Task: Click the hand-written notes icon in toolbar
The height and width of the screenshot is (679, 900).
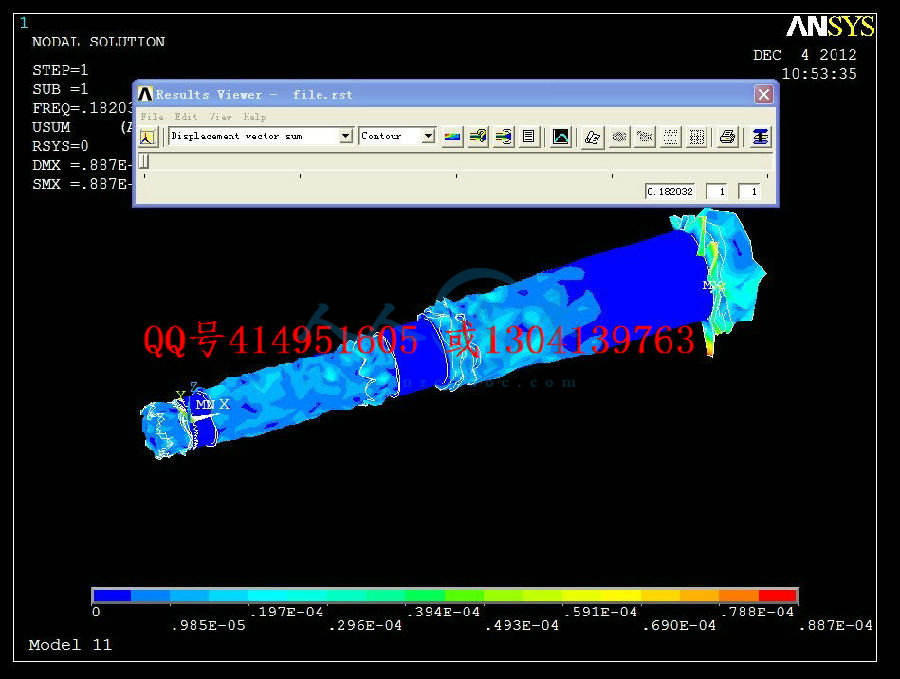Action: pyautogui.click(x=592, y=137)
